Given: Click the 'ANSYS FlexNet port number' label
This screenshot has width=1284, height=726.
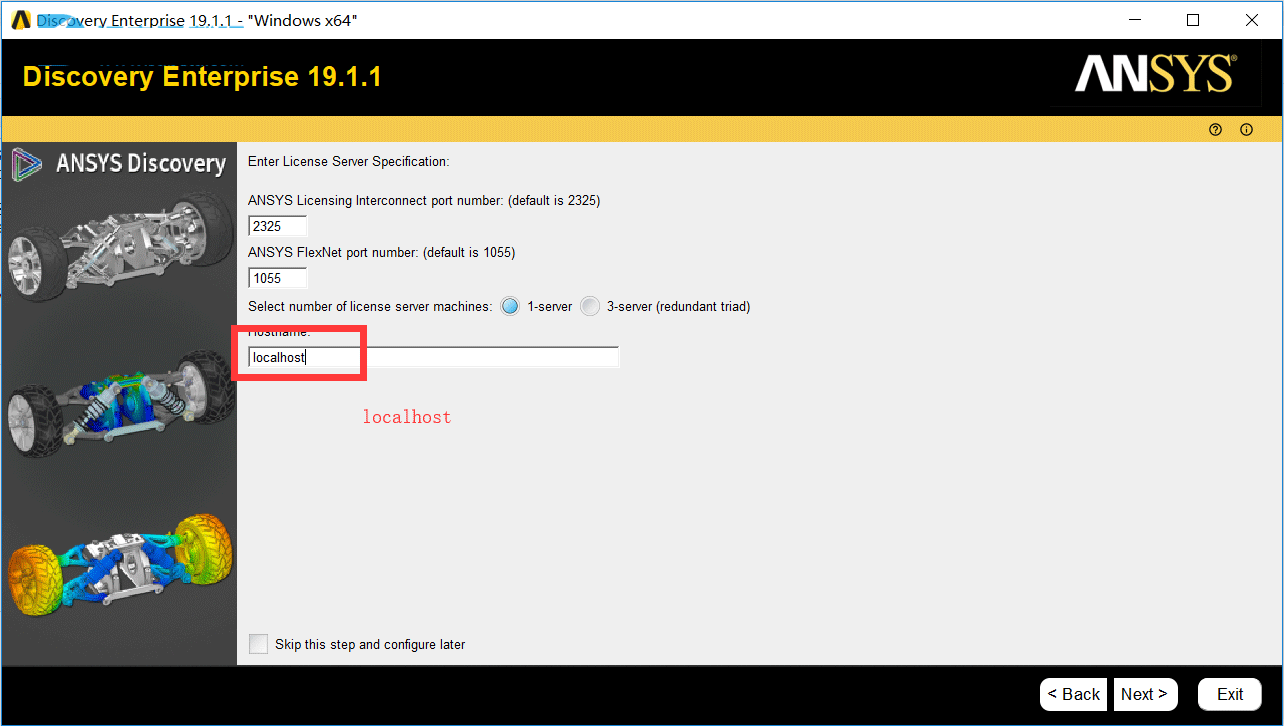Looking at the screenshot, I should pos(382,253).
